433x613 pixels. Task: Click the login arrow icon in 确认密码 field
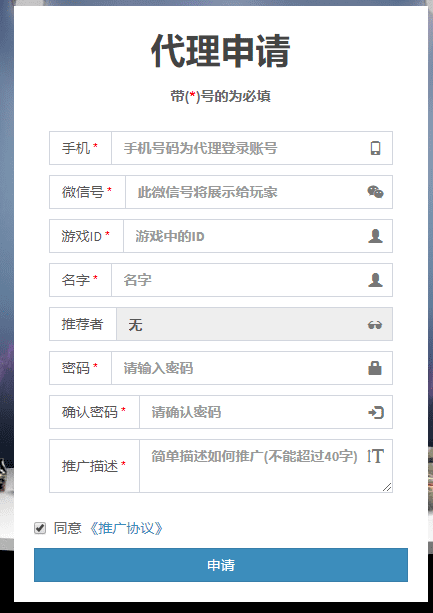pyautogui.click(x=376, y=412)
